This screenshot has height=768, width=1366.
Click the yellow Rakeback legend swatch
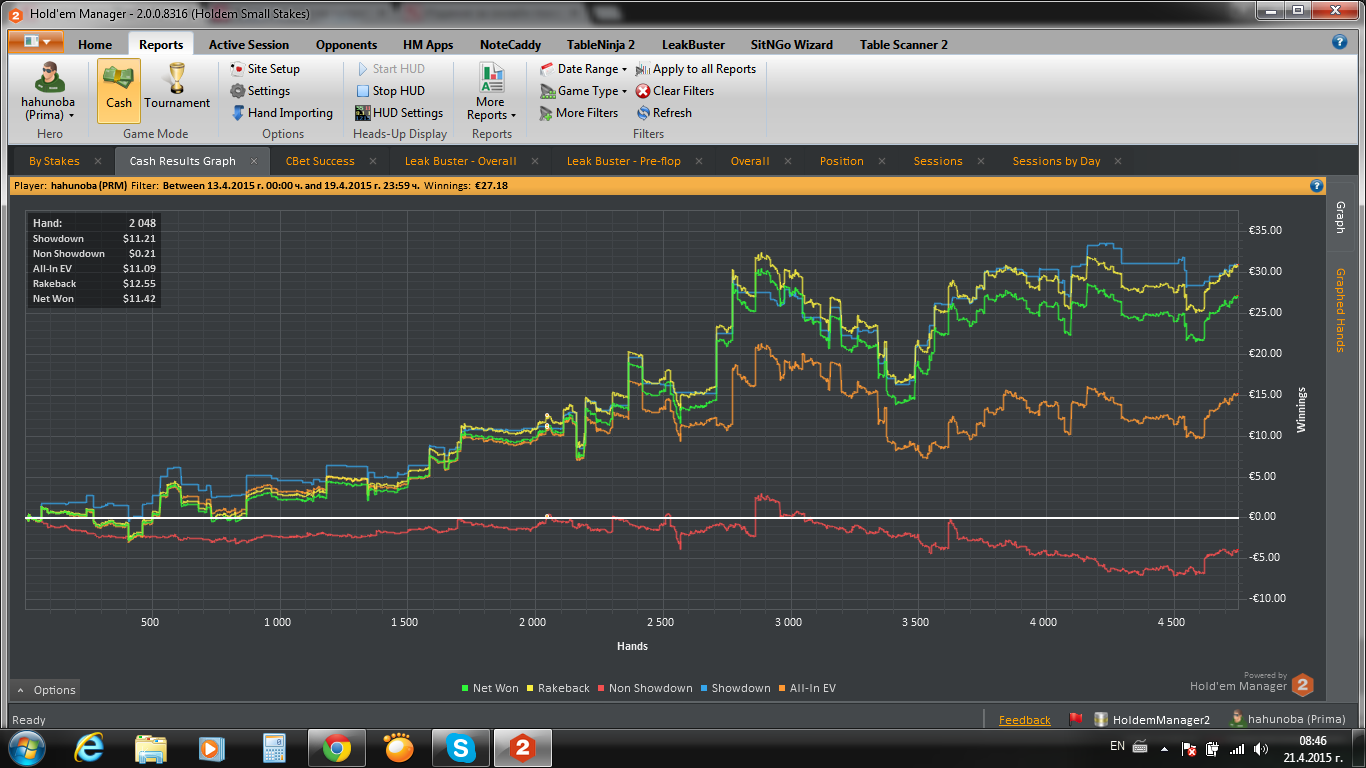(530, 688)
